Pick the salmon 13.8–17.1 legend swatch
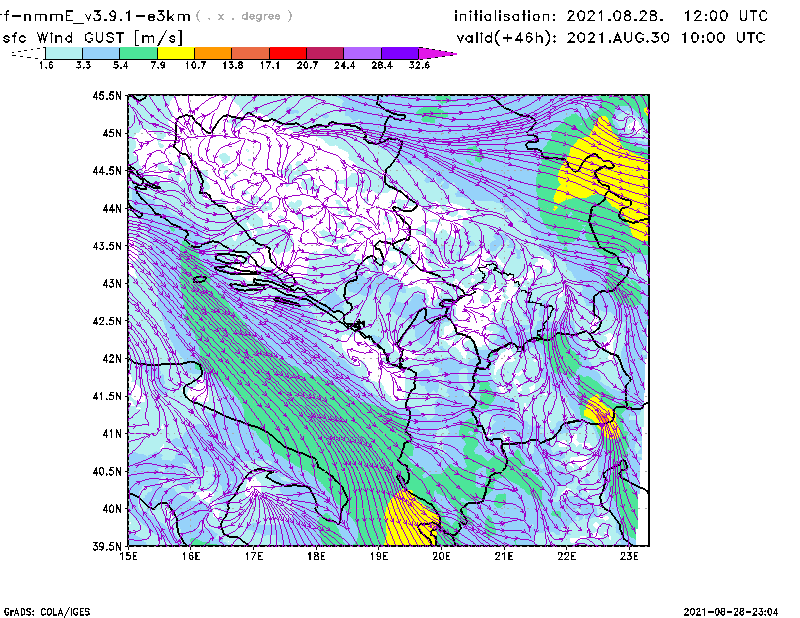800x618 pixels. click(251, 53)
